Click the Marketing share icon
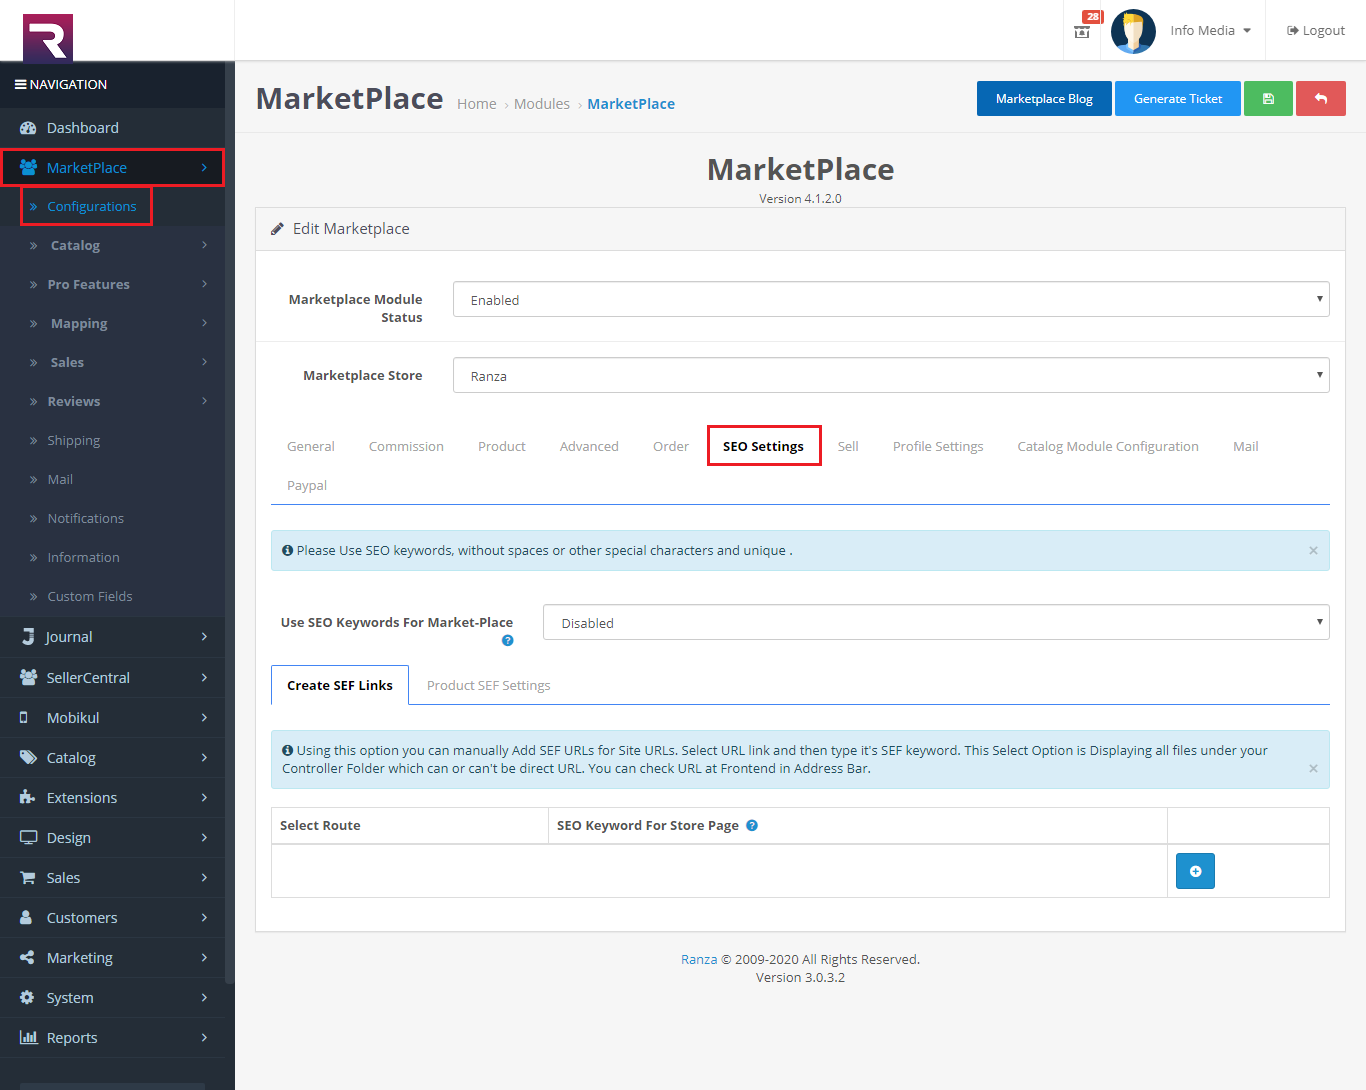This screenshot has width=1366, height=1090. click(x=28, y=958)
